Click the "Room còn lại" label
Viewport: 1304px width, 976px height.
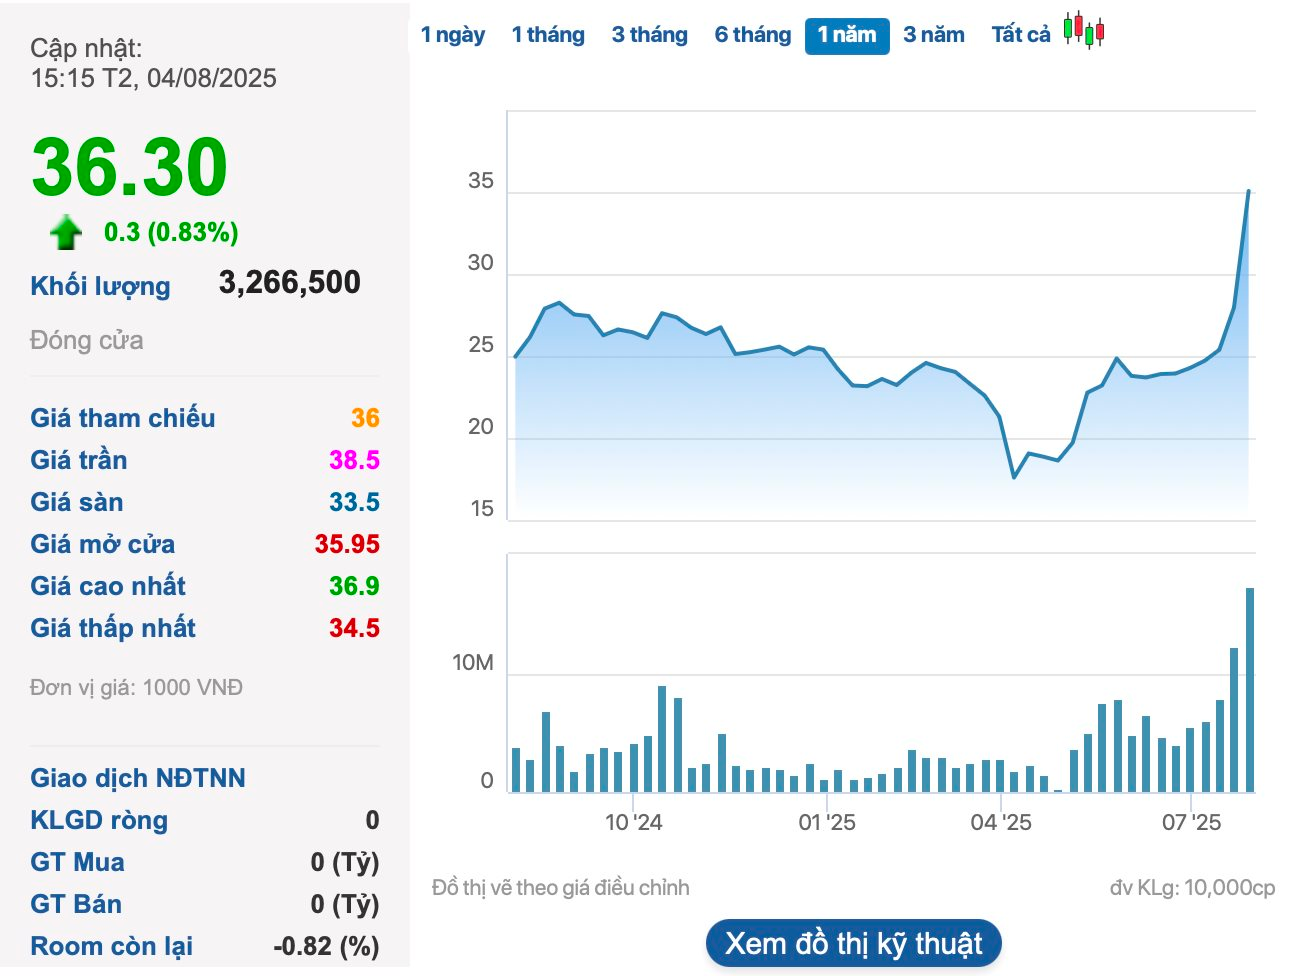pos(112,946)
